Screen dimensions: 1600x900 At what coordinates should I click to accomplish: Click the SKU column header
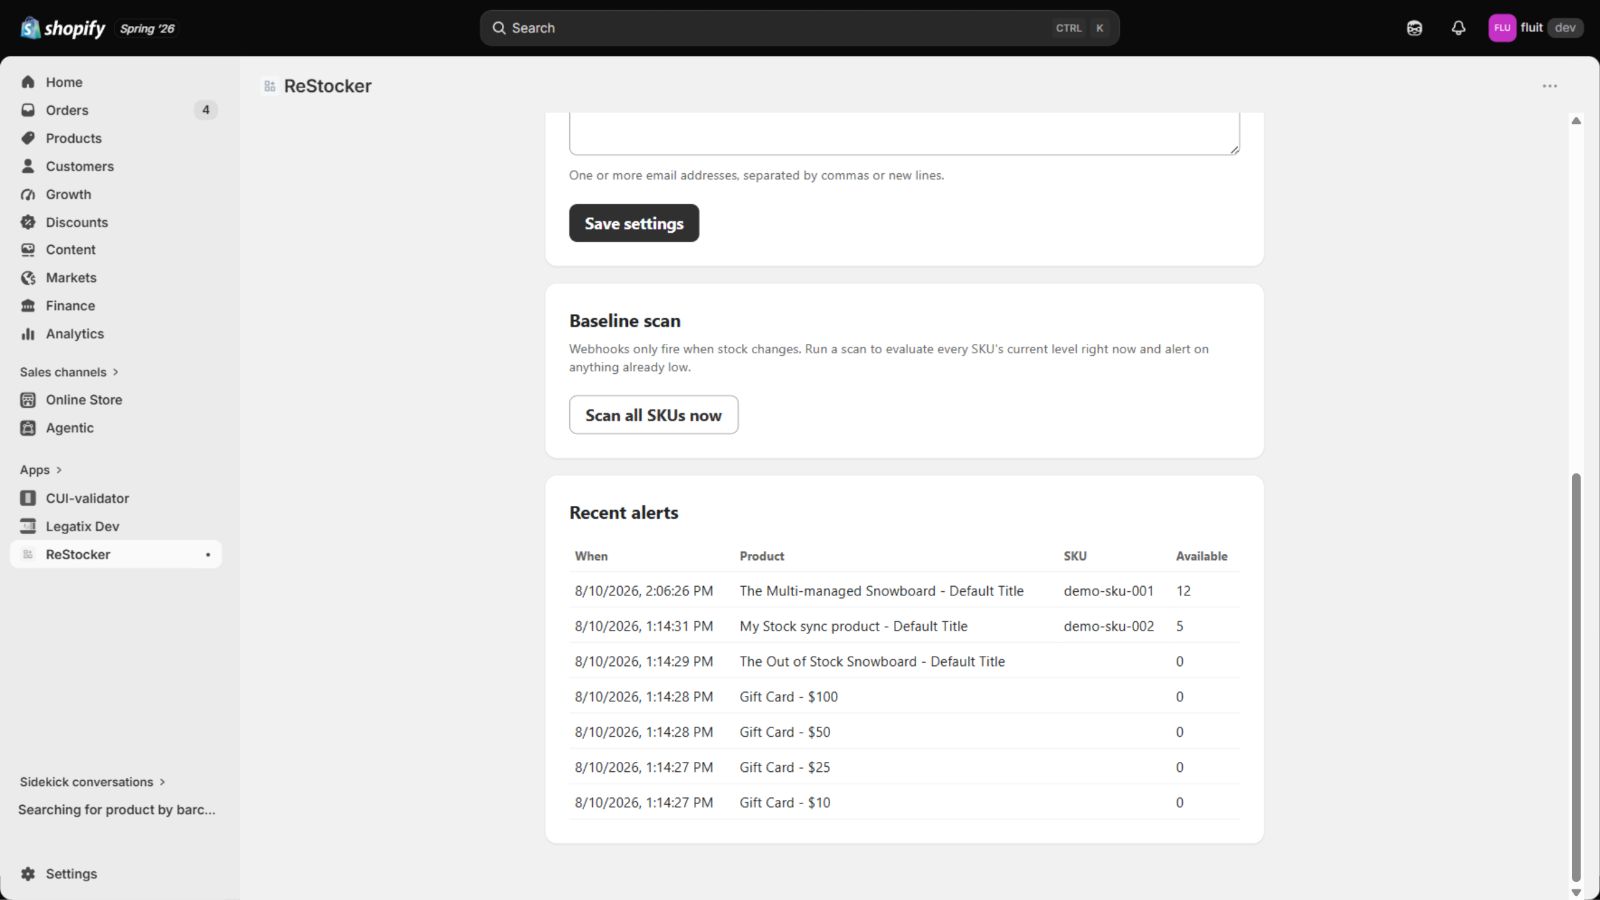(1075, 556)
